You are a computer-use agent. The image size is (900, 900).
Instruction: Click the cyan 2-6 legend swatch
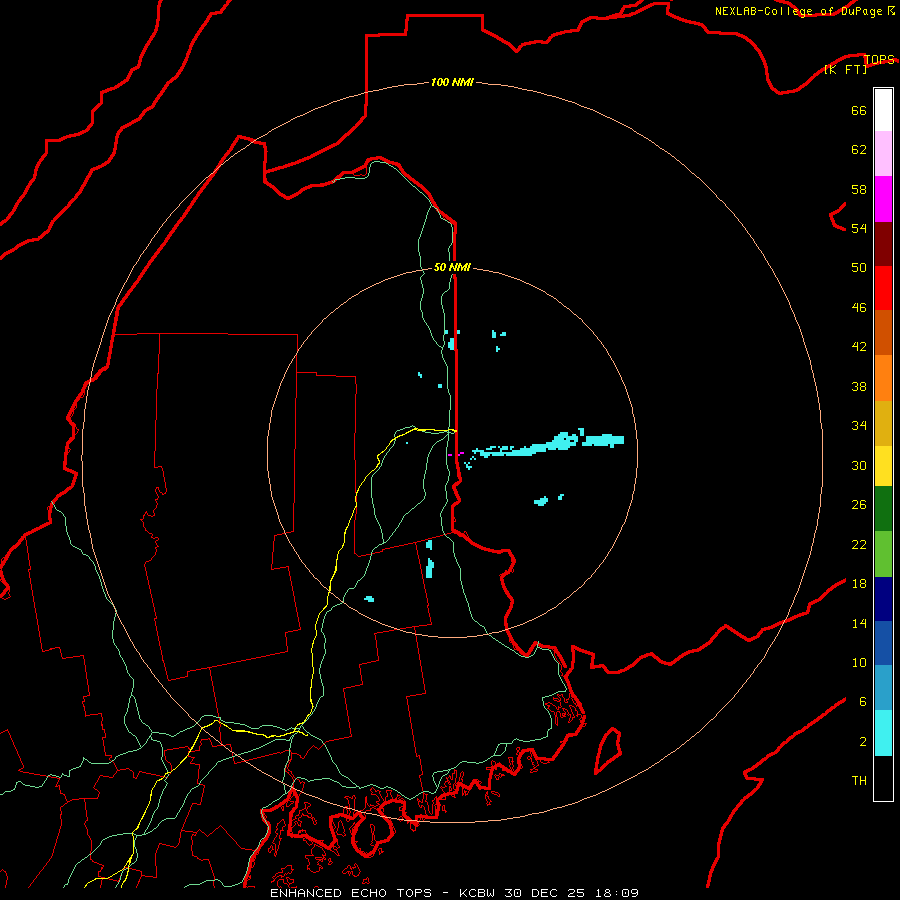point(883,733)
